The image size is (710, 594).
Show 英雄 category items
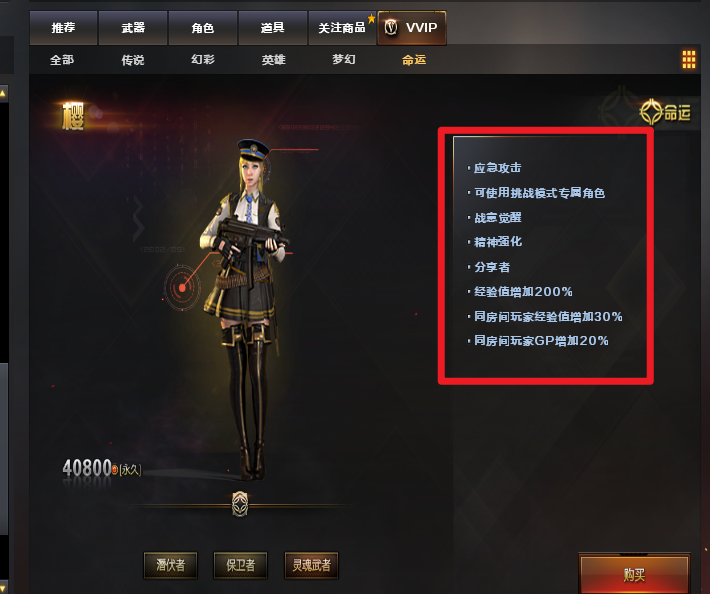click(x=273, y=60)
